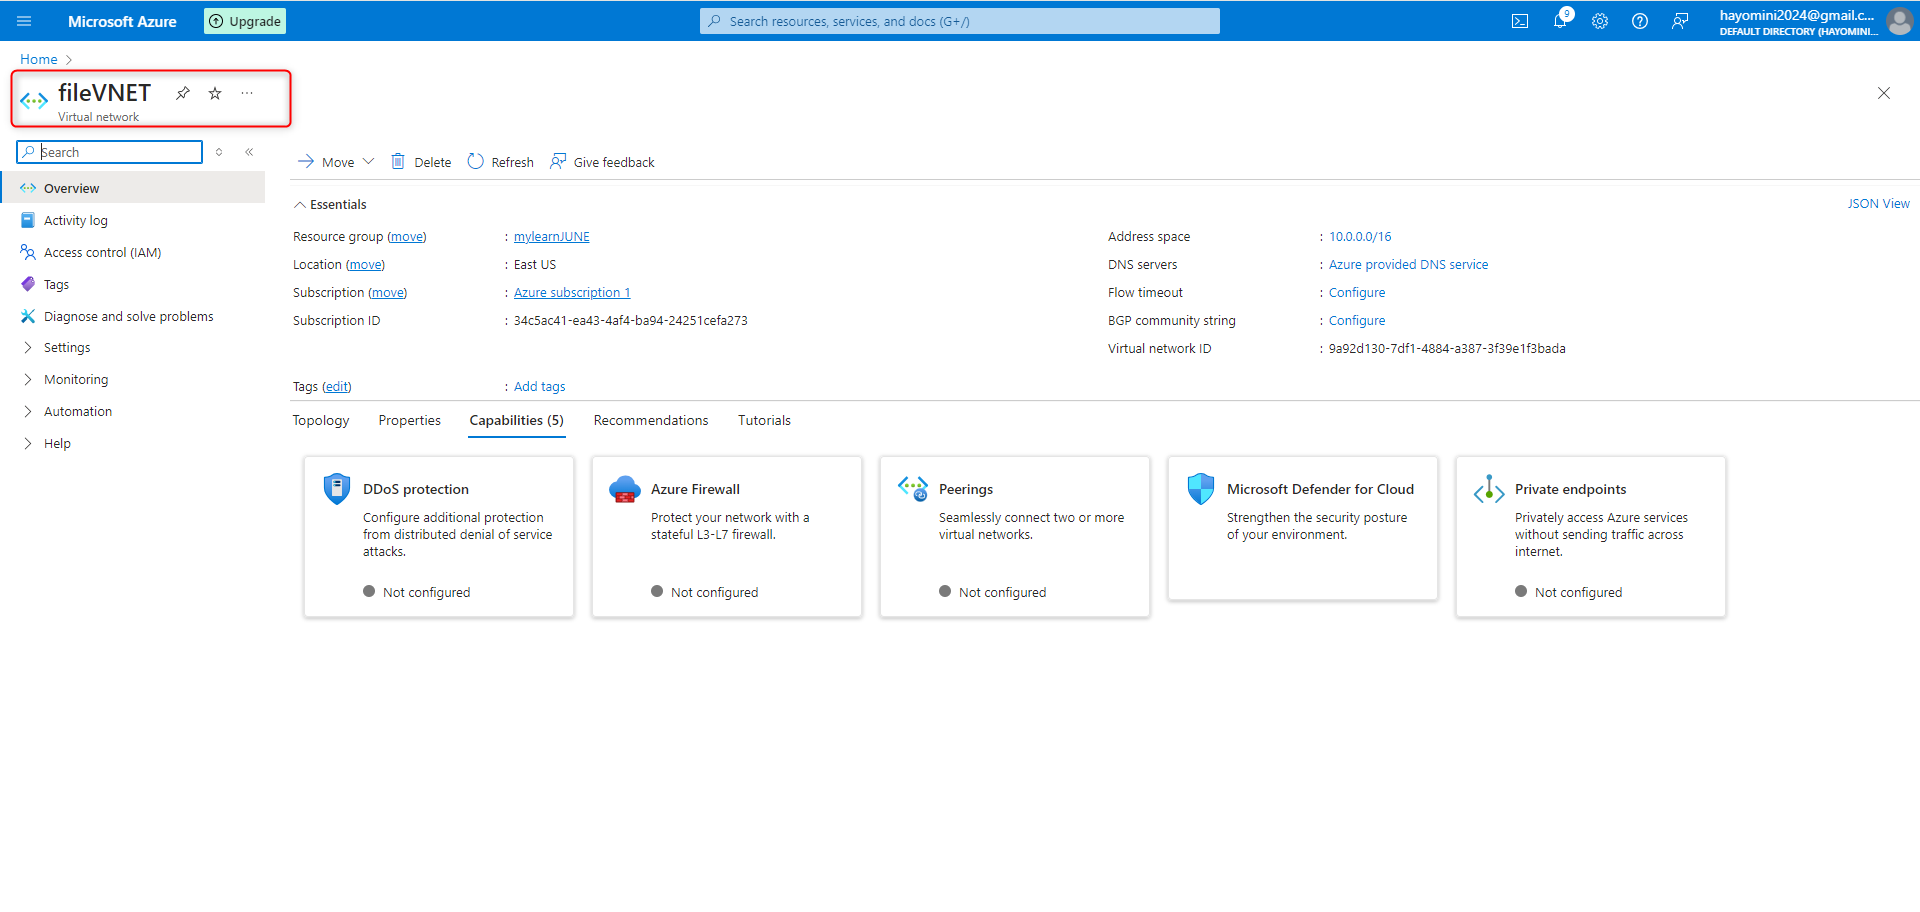Click the global search resources box
Viewport: 1920px width, 912px height.
tap(960, 21)
